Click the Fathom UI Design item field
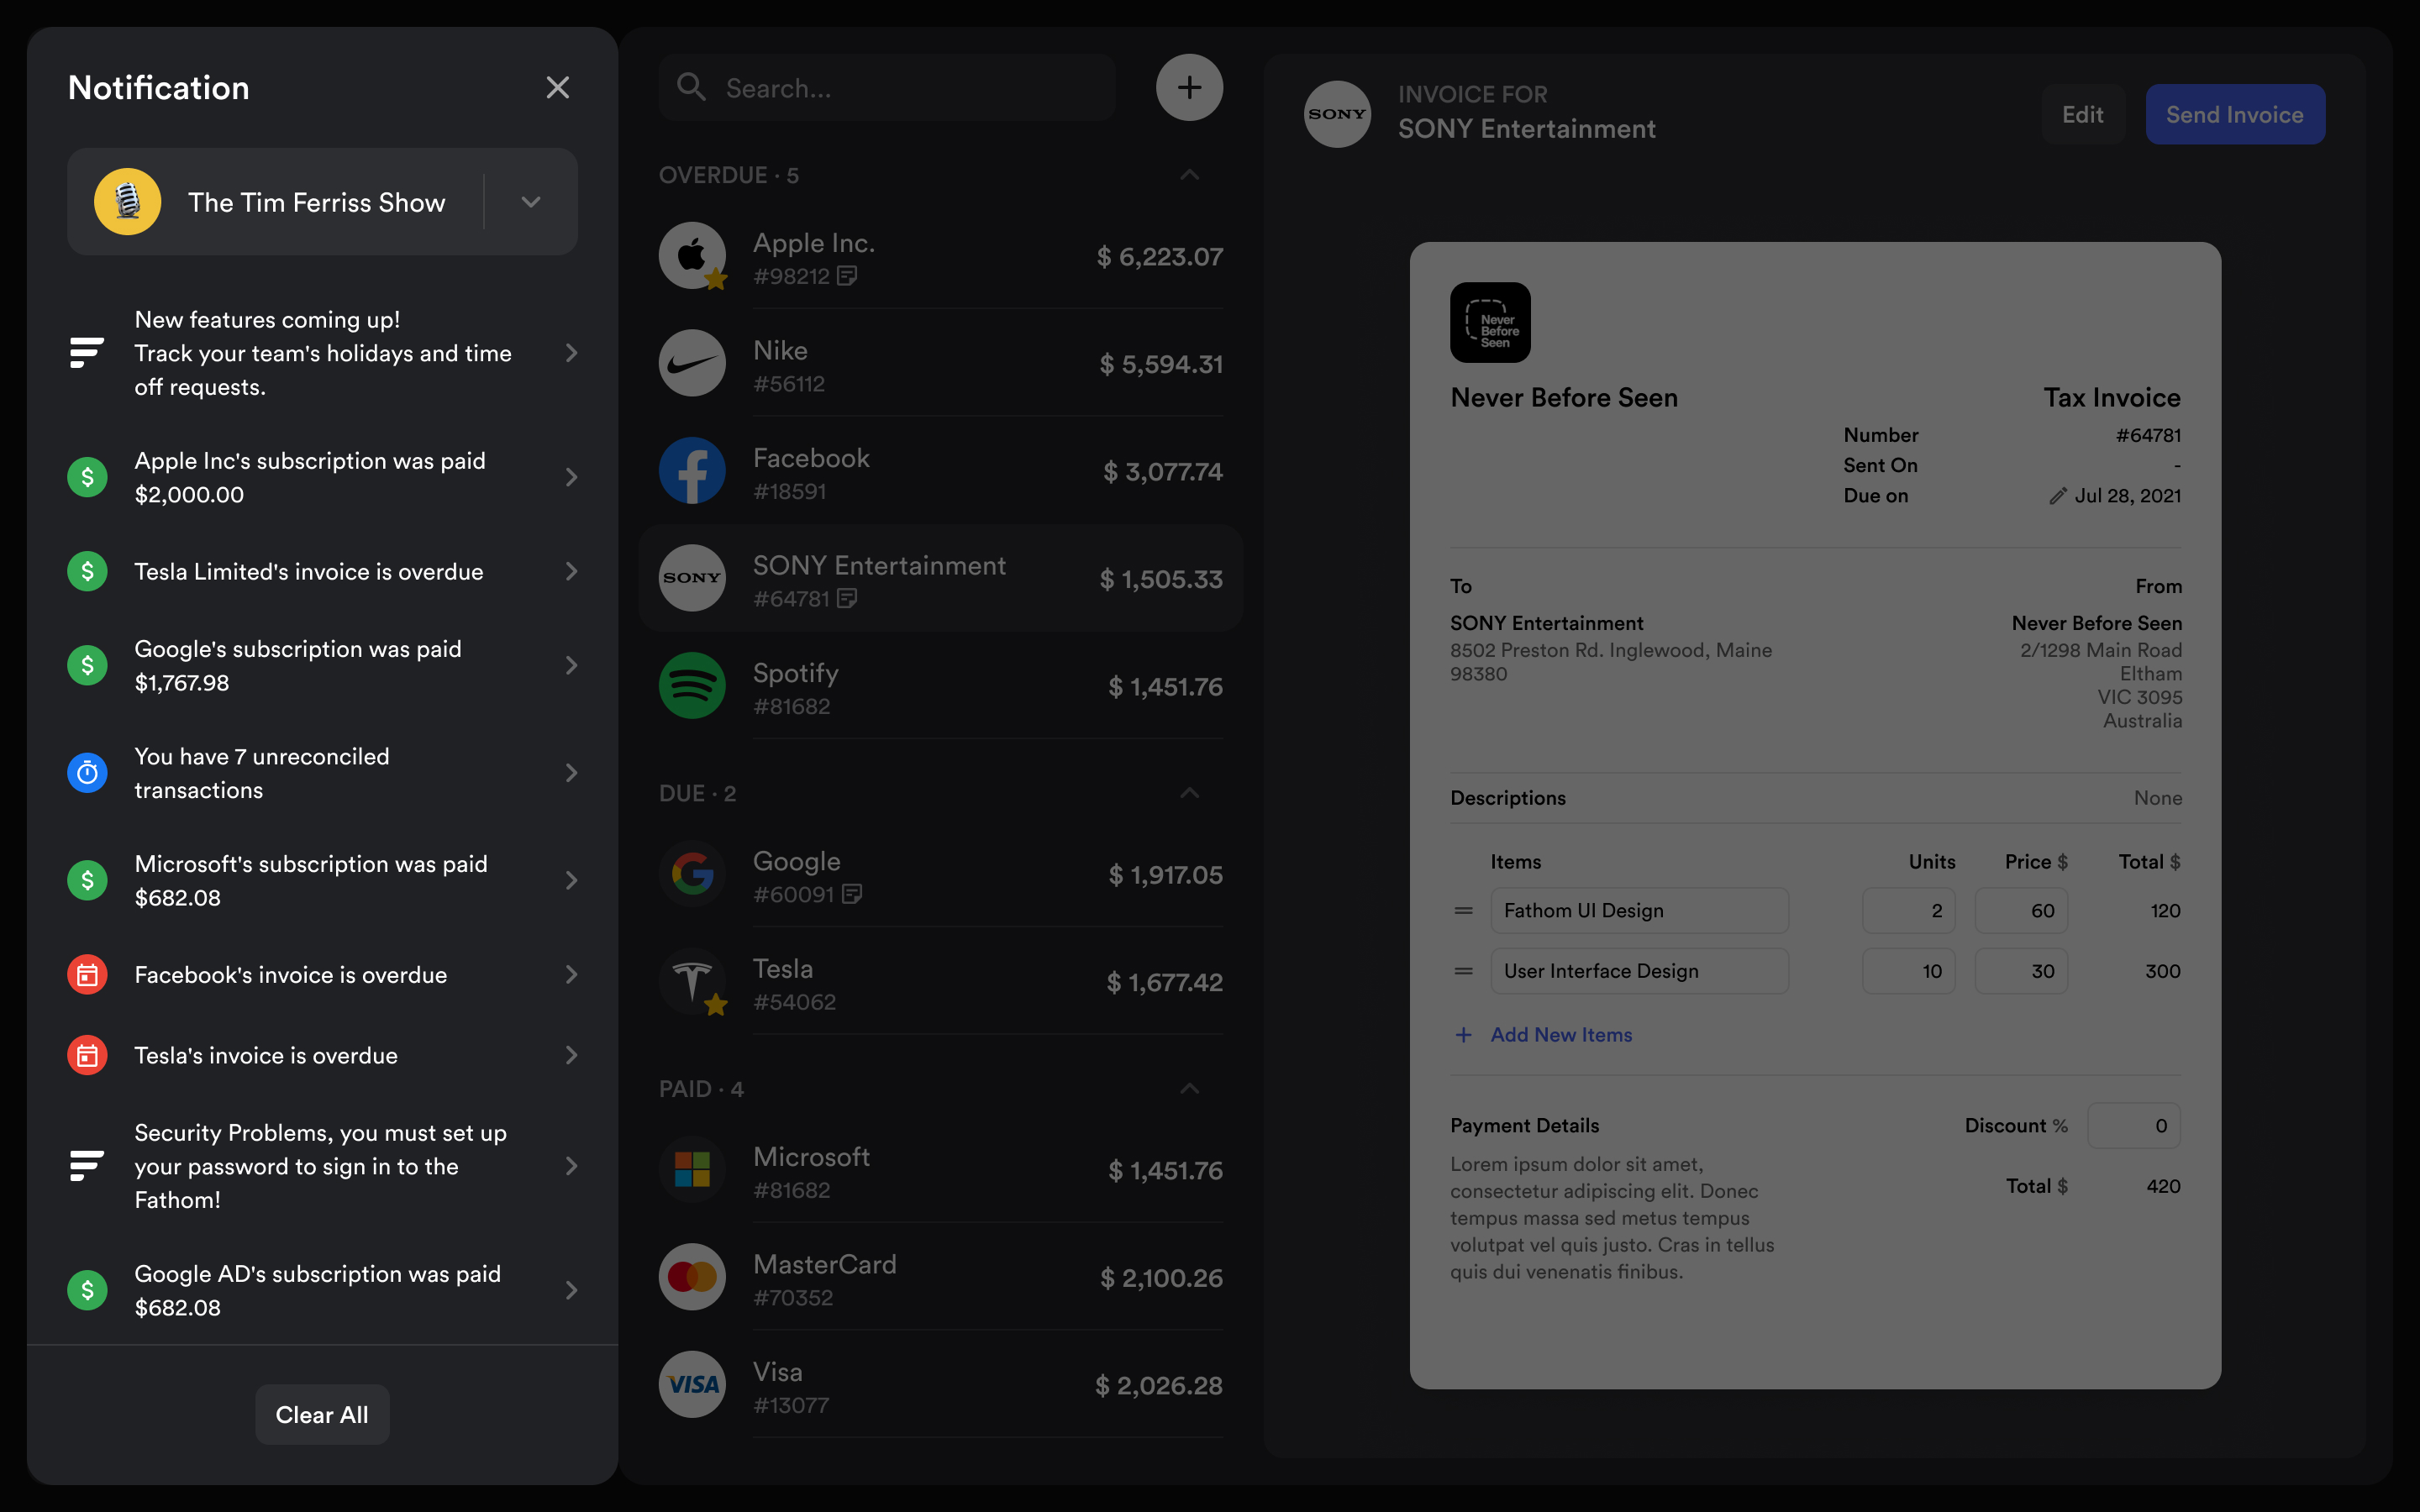This screenshot has width=2420, height=1512. [1639, 911]
